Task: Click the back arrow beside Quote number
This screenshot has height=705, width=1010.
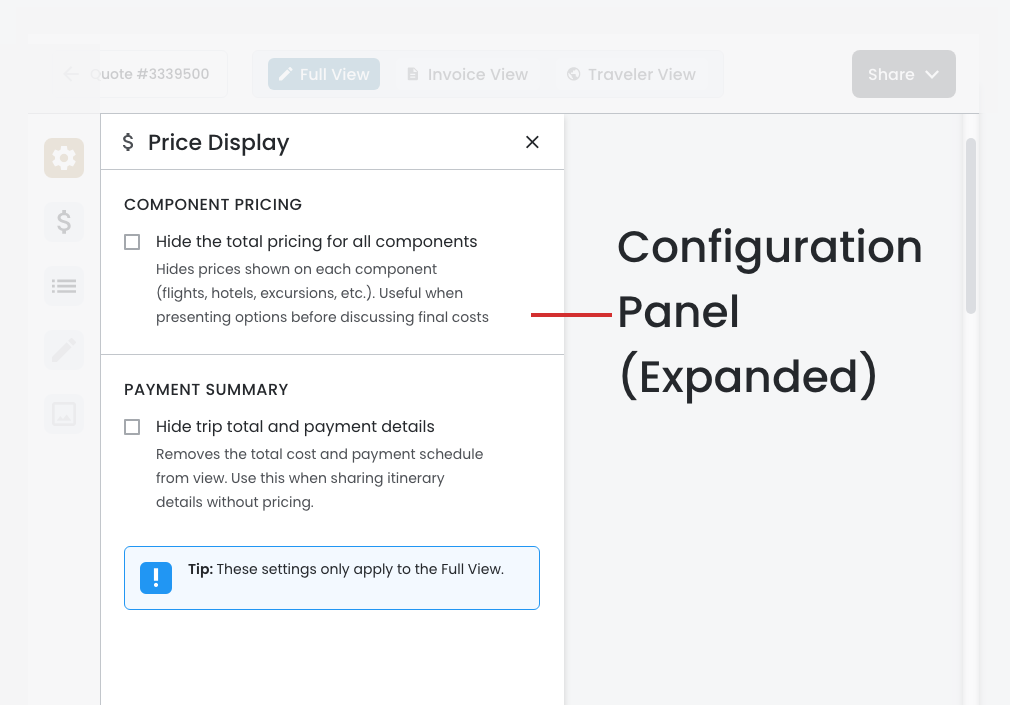Action: click(x=70, y=74)
